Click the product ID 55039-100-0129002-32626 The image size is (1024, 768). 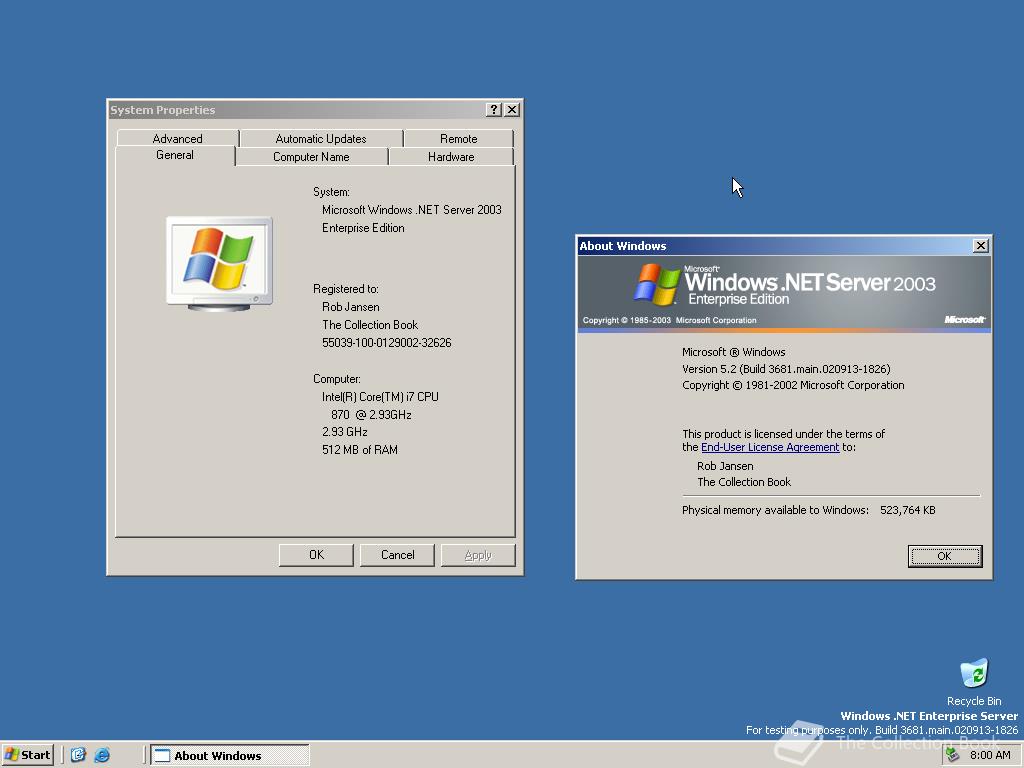pos(387,343)
